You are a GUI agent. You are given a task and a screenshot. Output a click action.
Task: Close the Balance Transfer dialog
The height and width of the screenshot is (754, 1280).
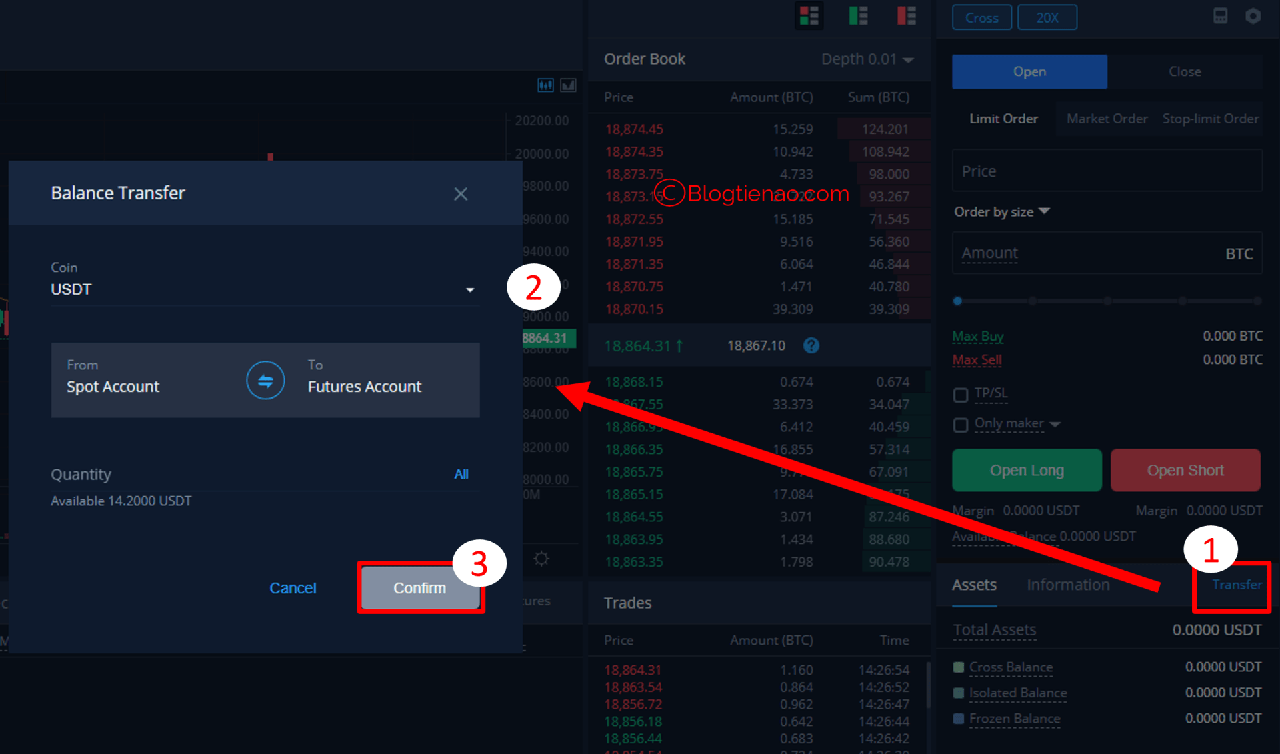coord(461,194)
